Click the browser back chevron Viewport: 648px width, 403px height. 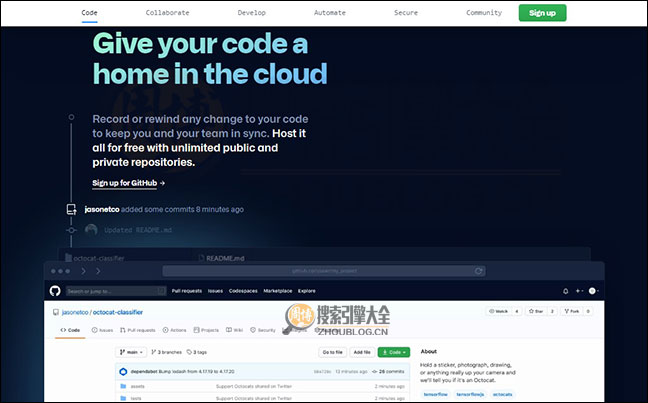pos(83,271)
